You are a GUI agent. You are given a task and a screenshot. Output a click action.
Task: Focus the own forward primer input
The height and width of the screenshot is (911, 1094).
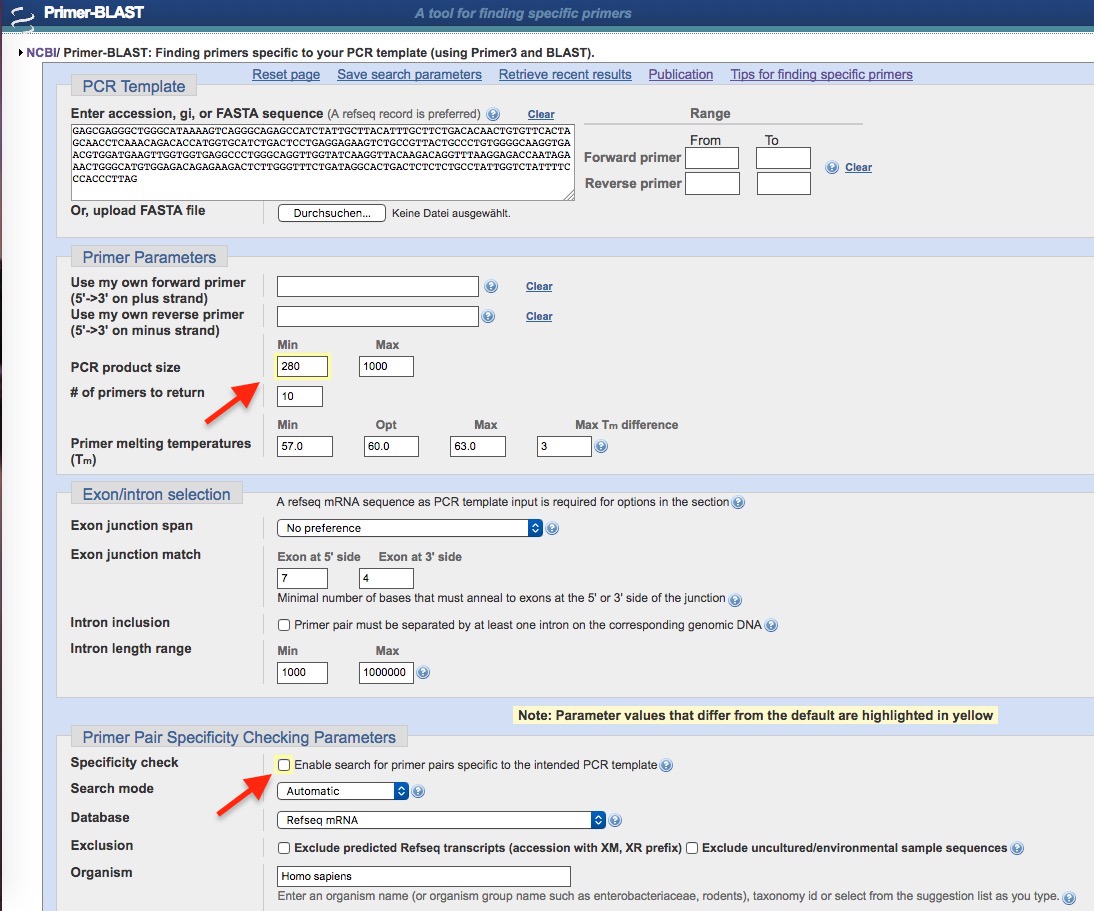[377, 287]
